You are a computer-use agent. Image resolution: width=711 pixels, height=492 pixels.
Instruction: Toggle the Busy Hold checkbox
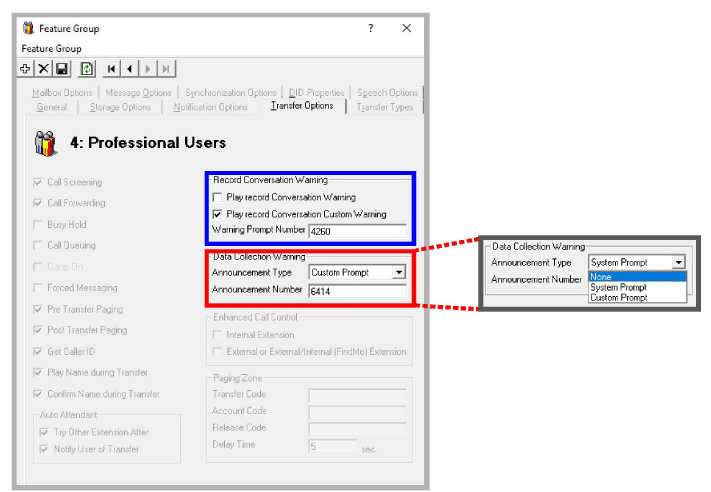38,224
